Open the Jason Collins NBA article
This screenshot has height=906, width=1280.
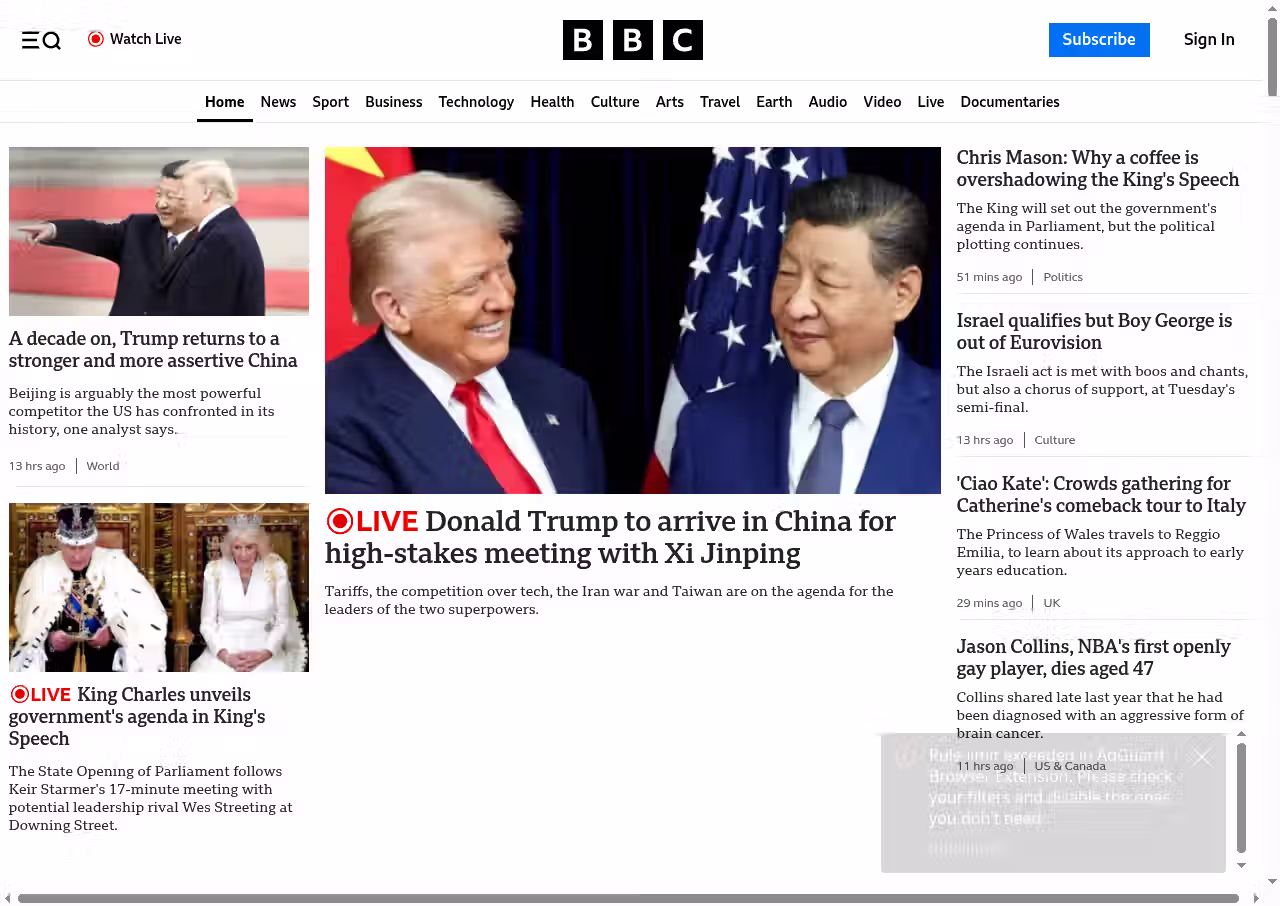[1093, 657]
